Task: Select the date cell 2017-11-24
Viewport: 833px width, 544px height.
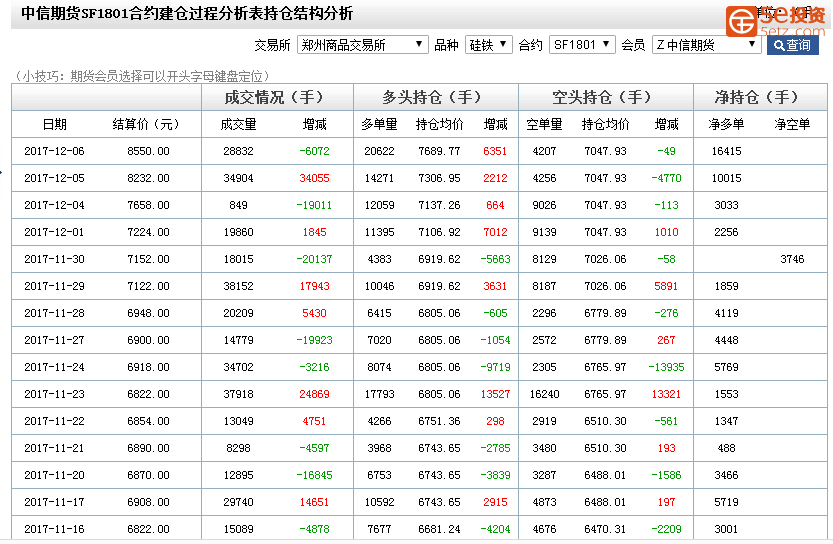Action: tap(54, 367)
